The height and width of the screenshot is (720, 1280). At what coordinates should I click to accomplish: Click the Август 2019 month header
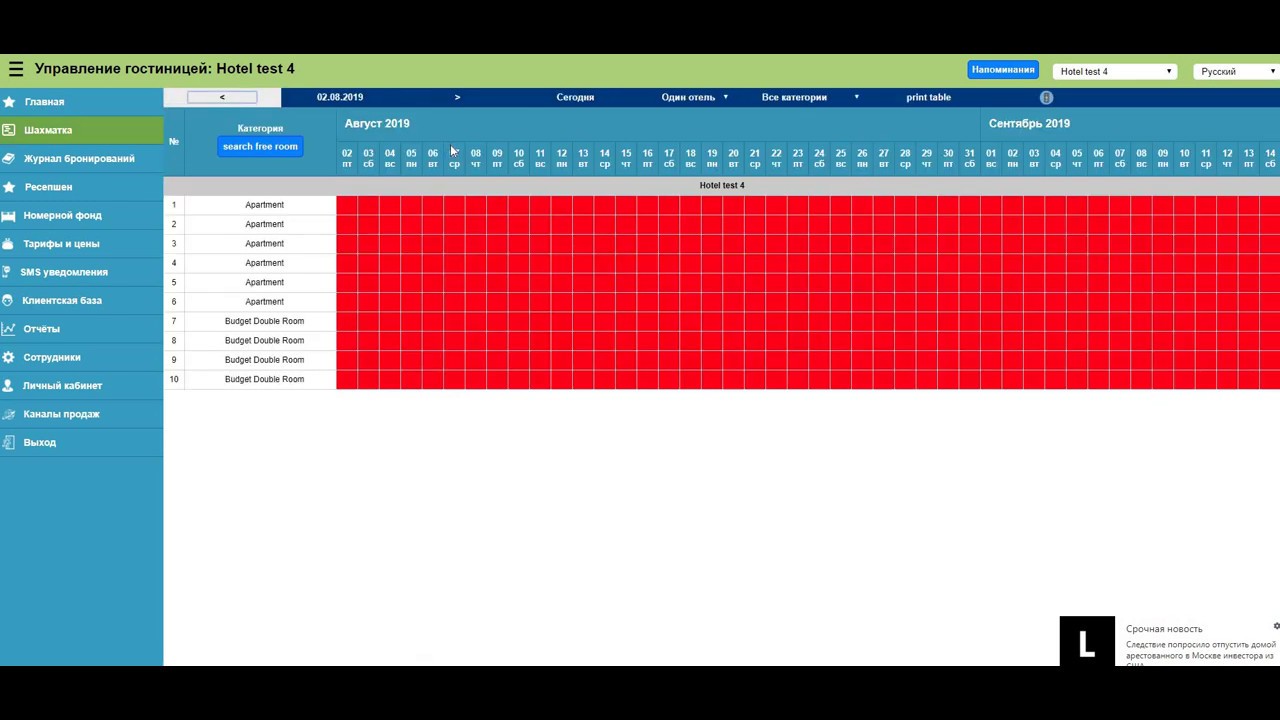coord(377,124)
